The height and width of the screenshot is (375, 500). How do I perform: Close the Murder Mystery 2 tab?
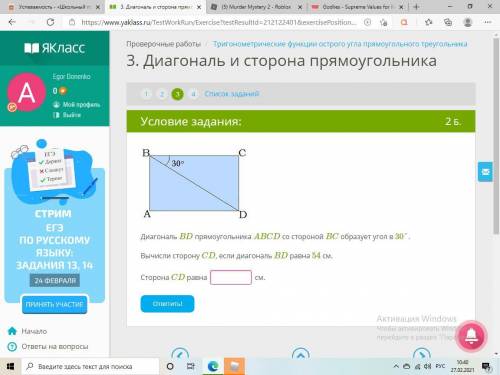(300, 7)
